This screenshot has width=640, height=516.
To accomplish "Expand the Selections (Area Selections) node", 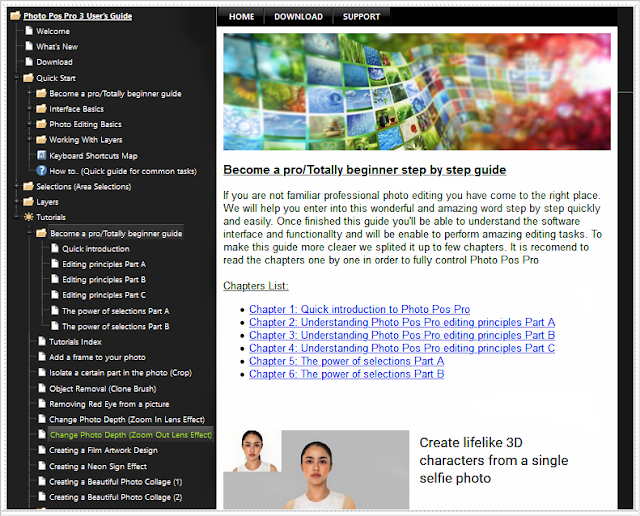I will click(x=17, y=186).
